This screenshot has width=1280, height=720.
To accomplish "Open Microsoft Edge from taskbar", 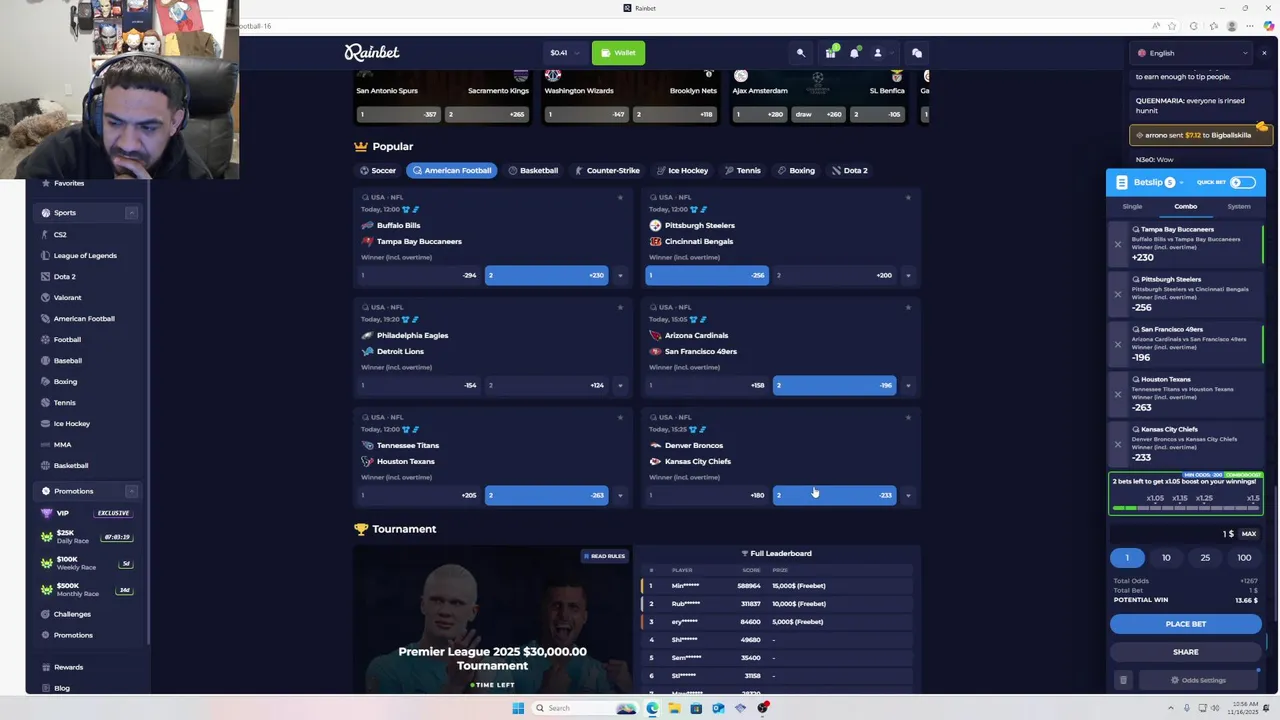I will pyautogui.click(x=652, y=708).
